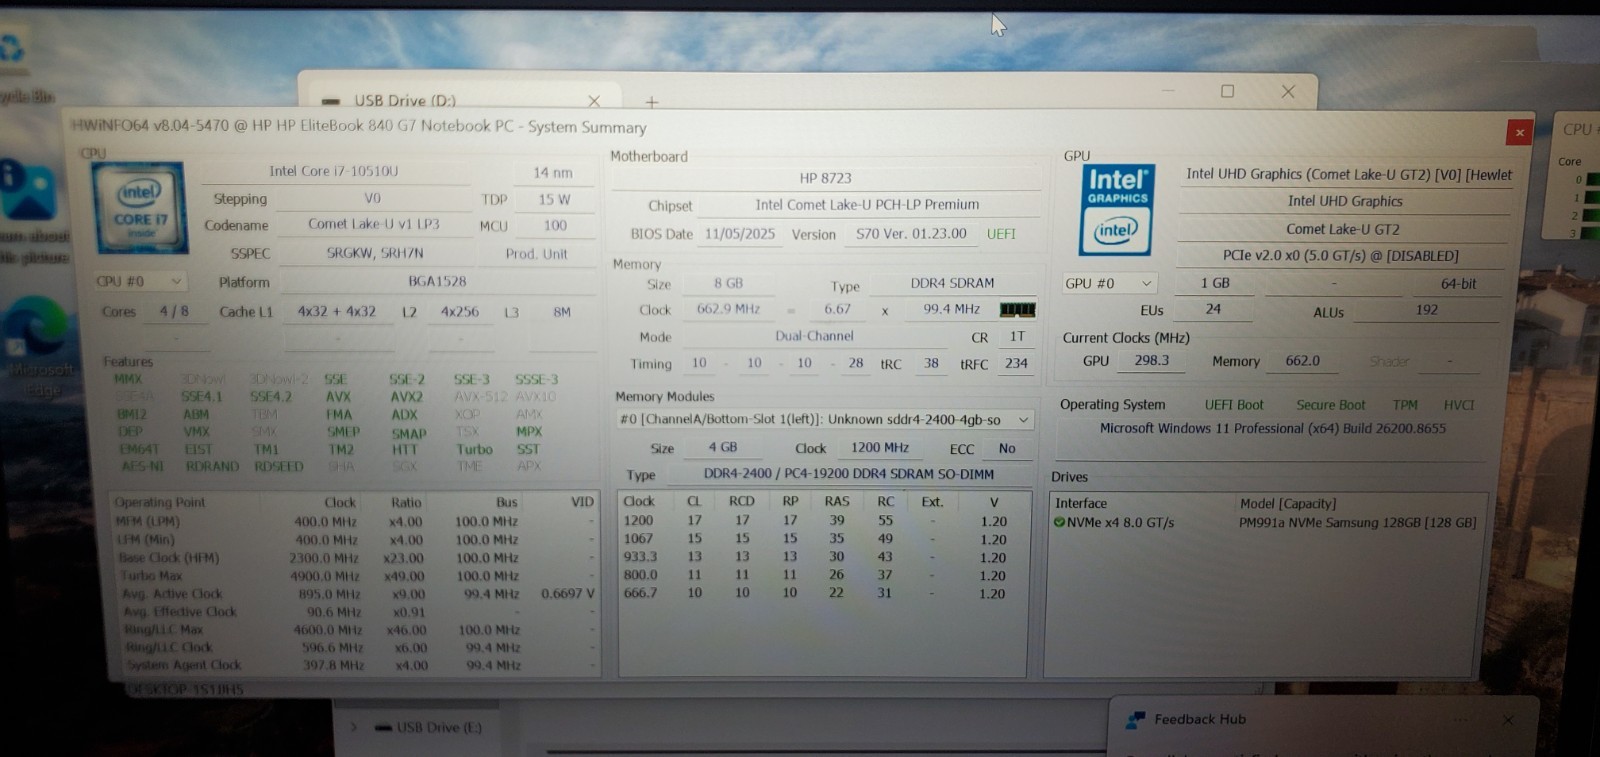Click the DDR4 SDRAM memory type field
Image resolution: width=1600 pixels, height=757 pixels.
click(x=952, y=283)
